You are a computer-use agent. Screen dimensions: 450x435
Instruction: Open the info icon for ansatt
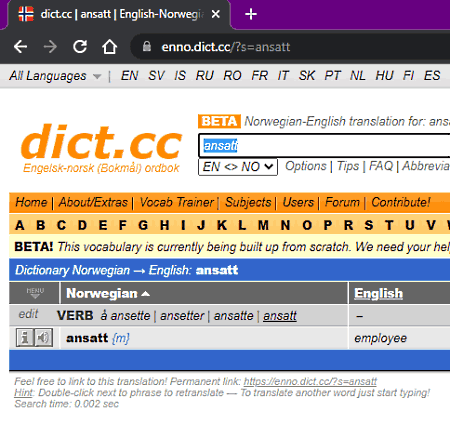25,338
